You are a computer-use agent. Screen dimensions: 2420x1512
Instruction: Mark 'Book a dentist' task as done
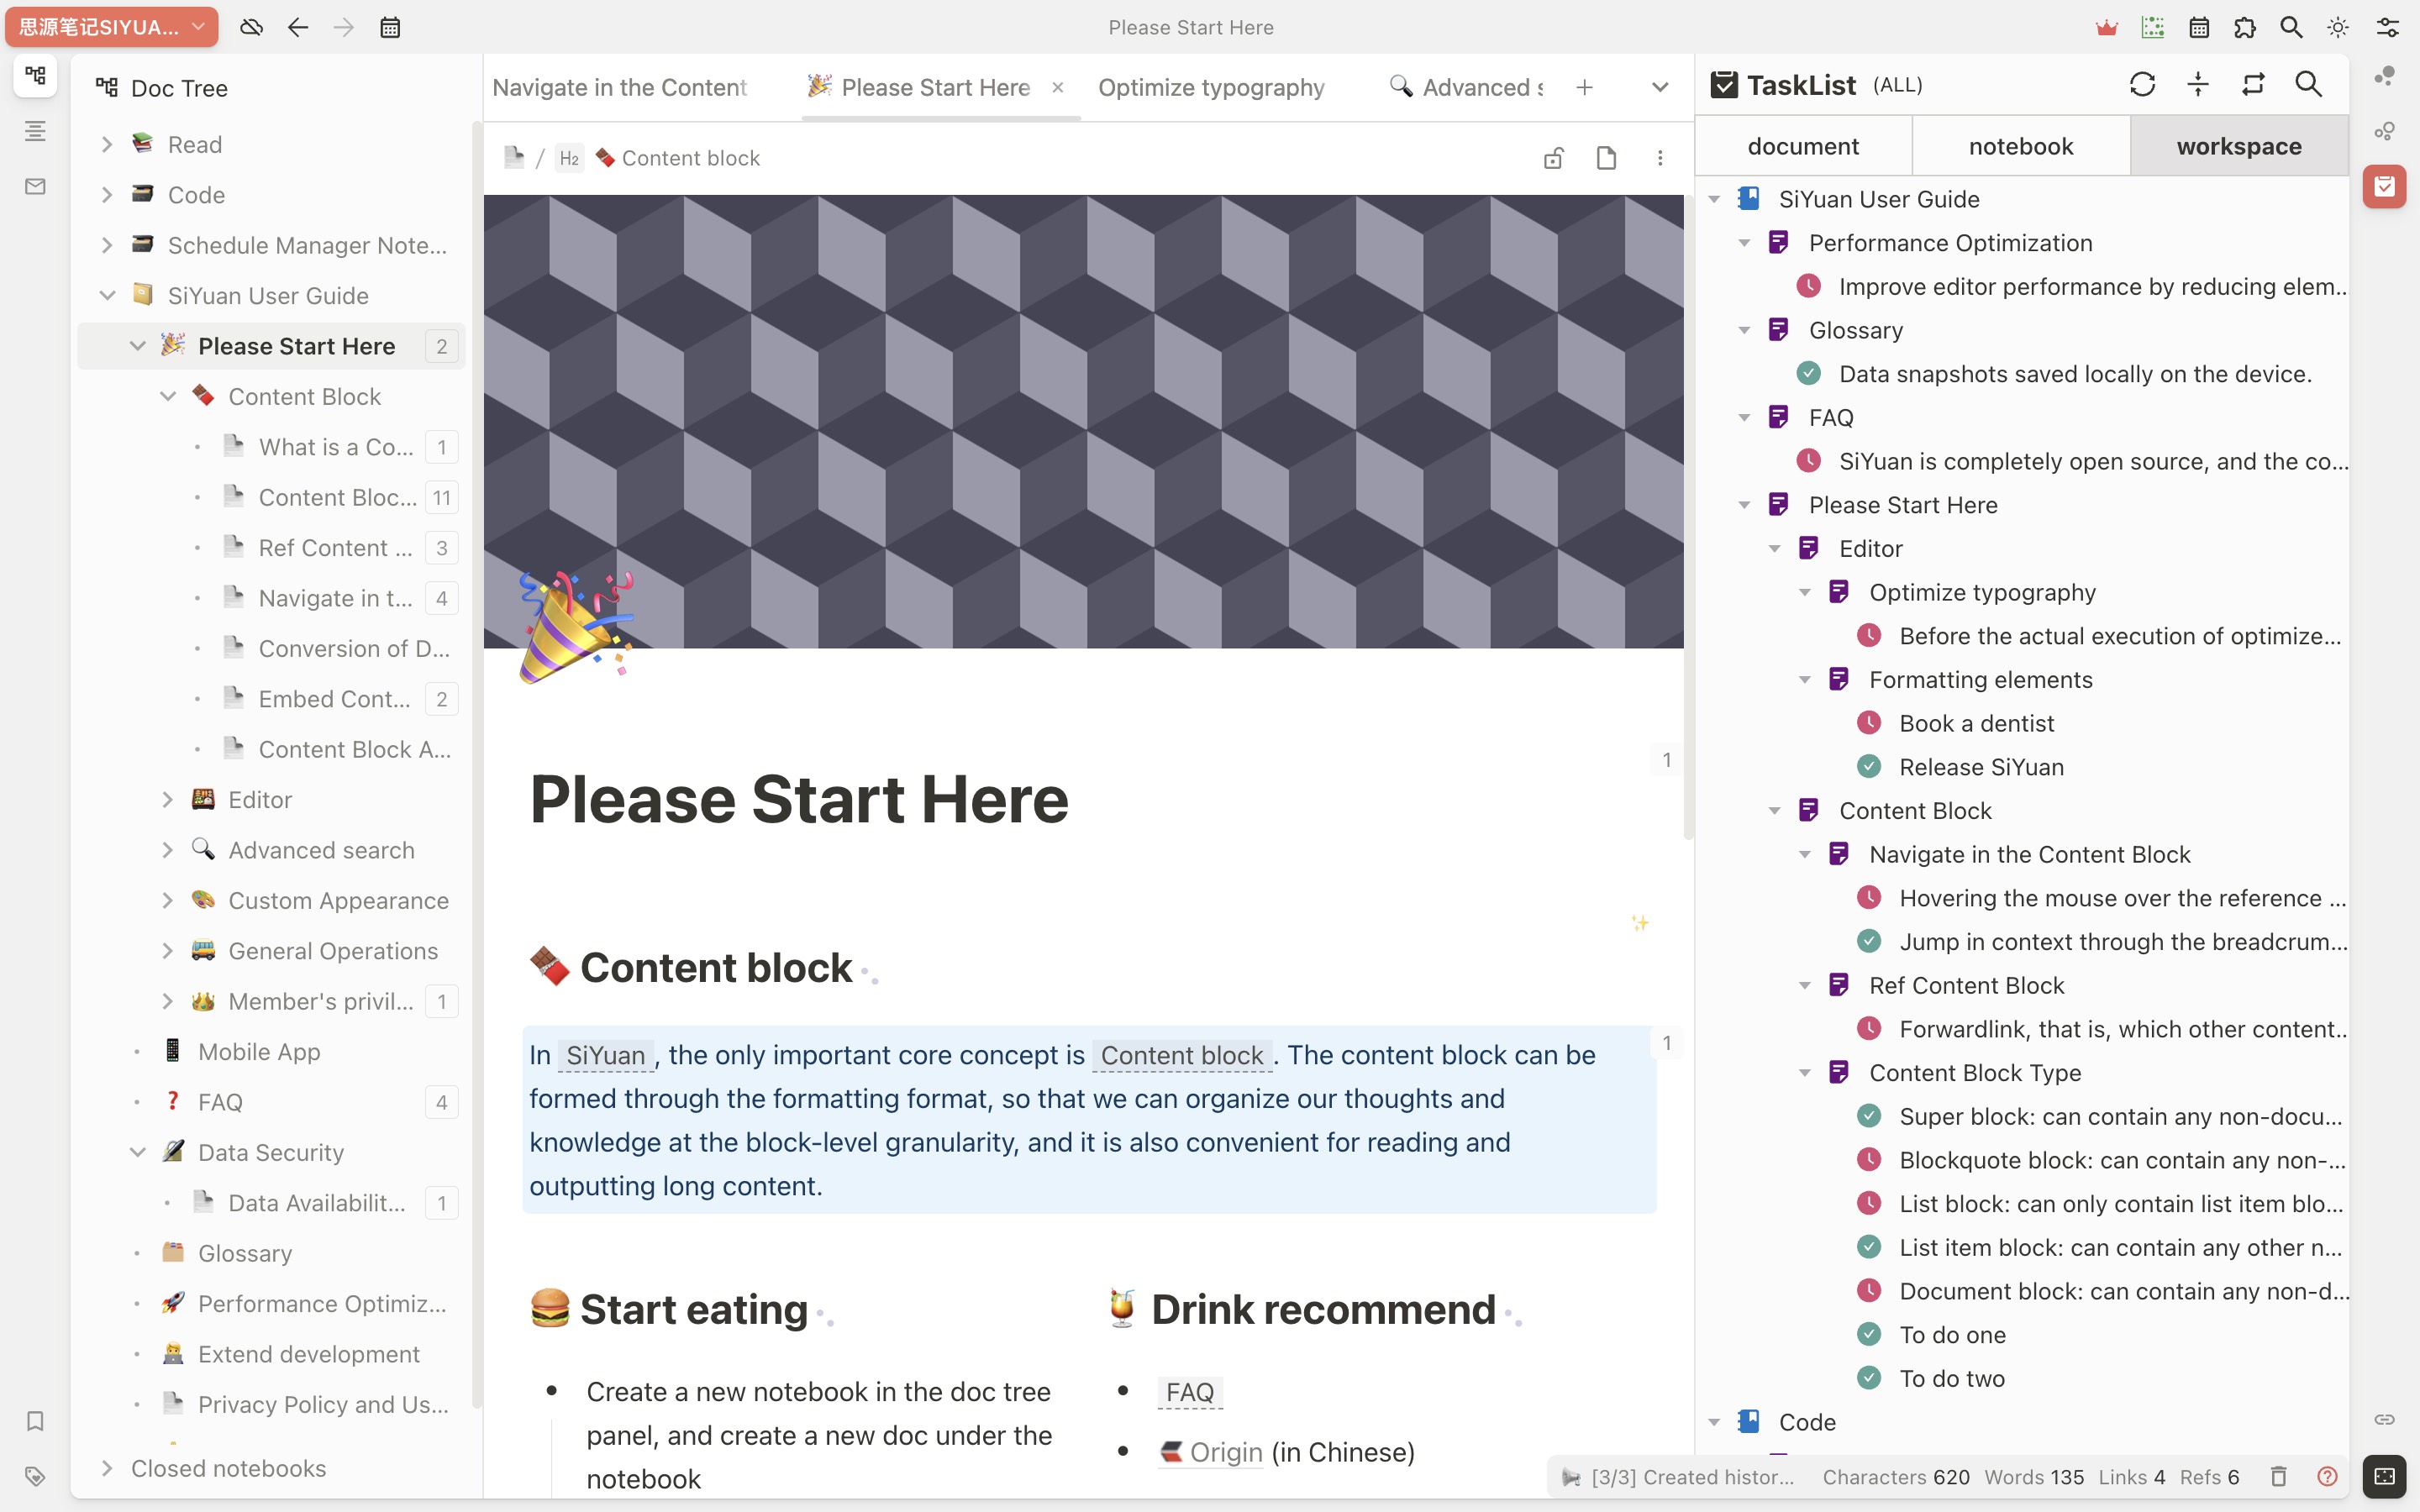1869,723
